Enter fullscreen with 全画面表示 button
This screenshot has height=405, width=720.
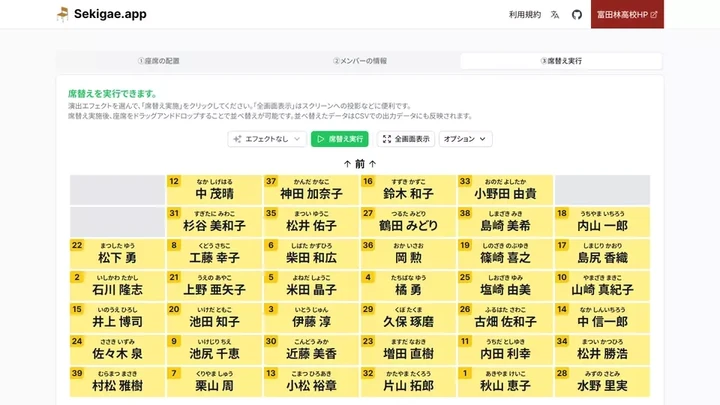[406, 139]
